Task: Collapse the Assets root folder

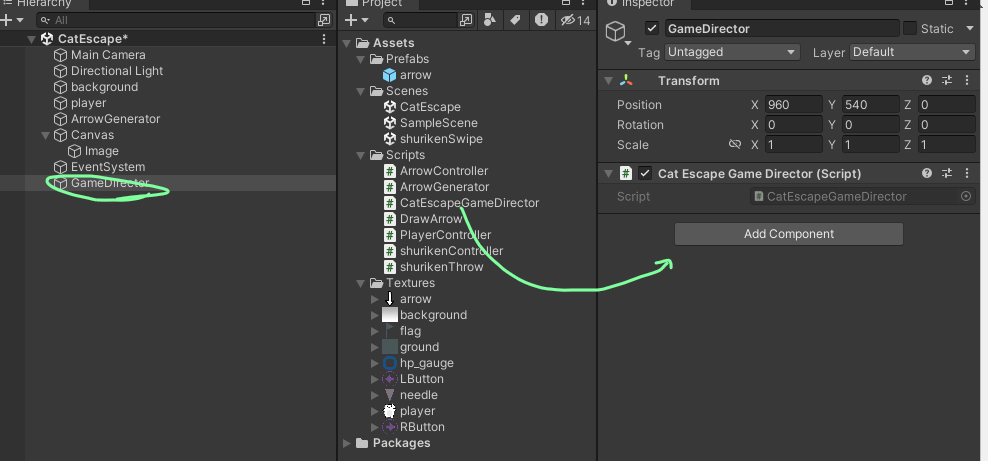Action: pos(347,43)
